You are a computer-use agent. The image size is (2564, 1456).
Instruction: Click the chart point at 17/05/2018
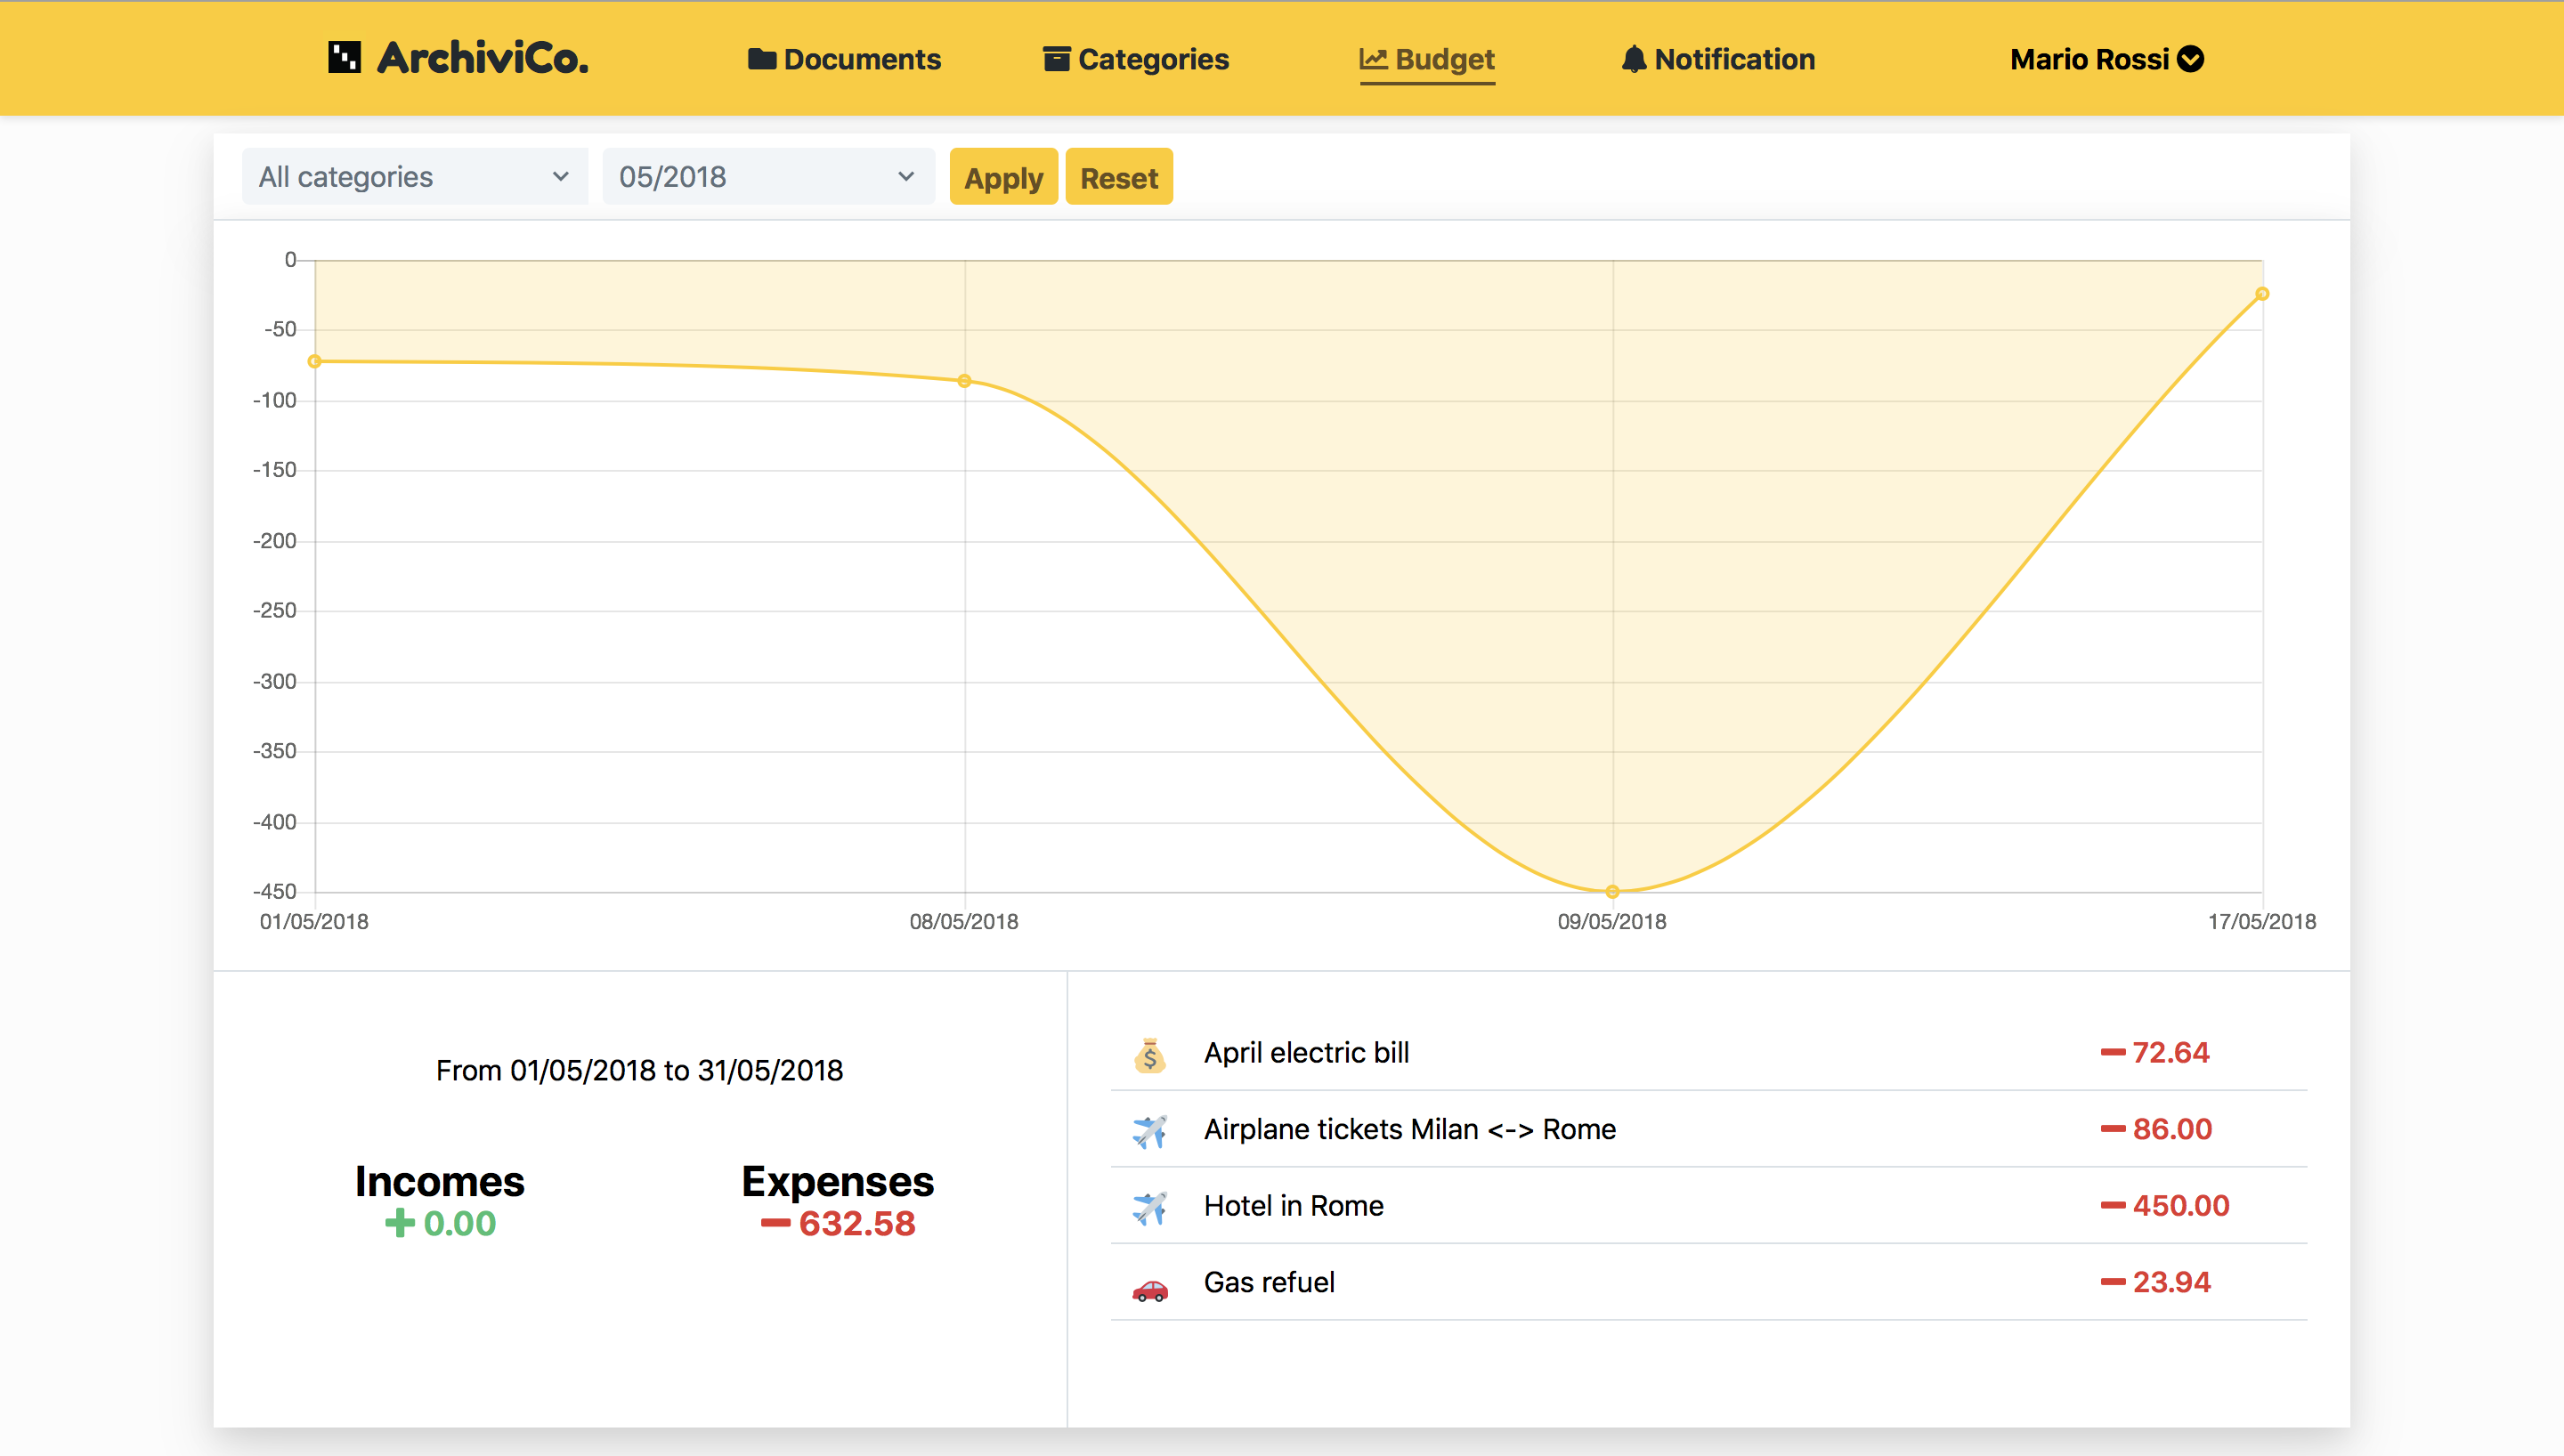point(2261,294)
